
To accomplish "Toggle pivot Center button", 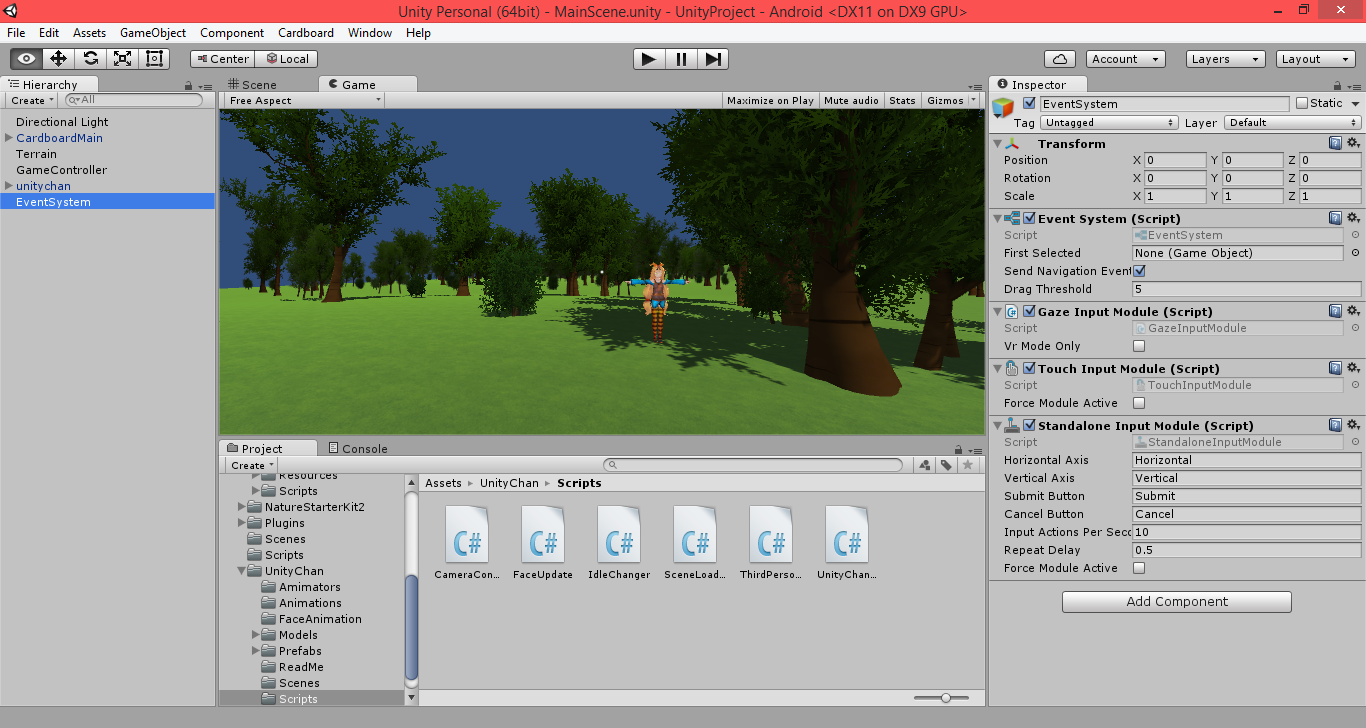I will coord(222,59).
